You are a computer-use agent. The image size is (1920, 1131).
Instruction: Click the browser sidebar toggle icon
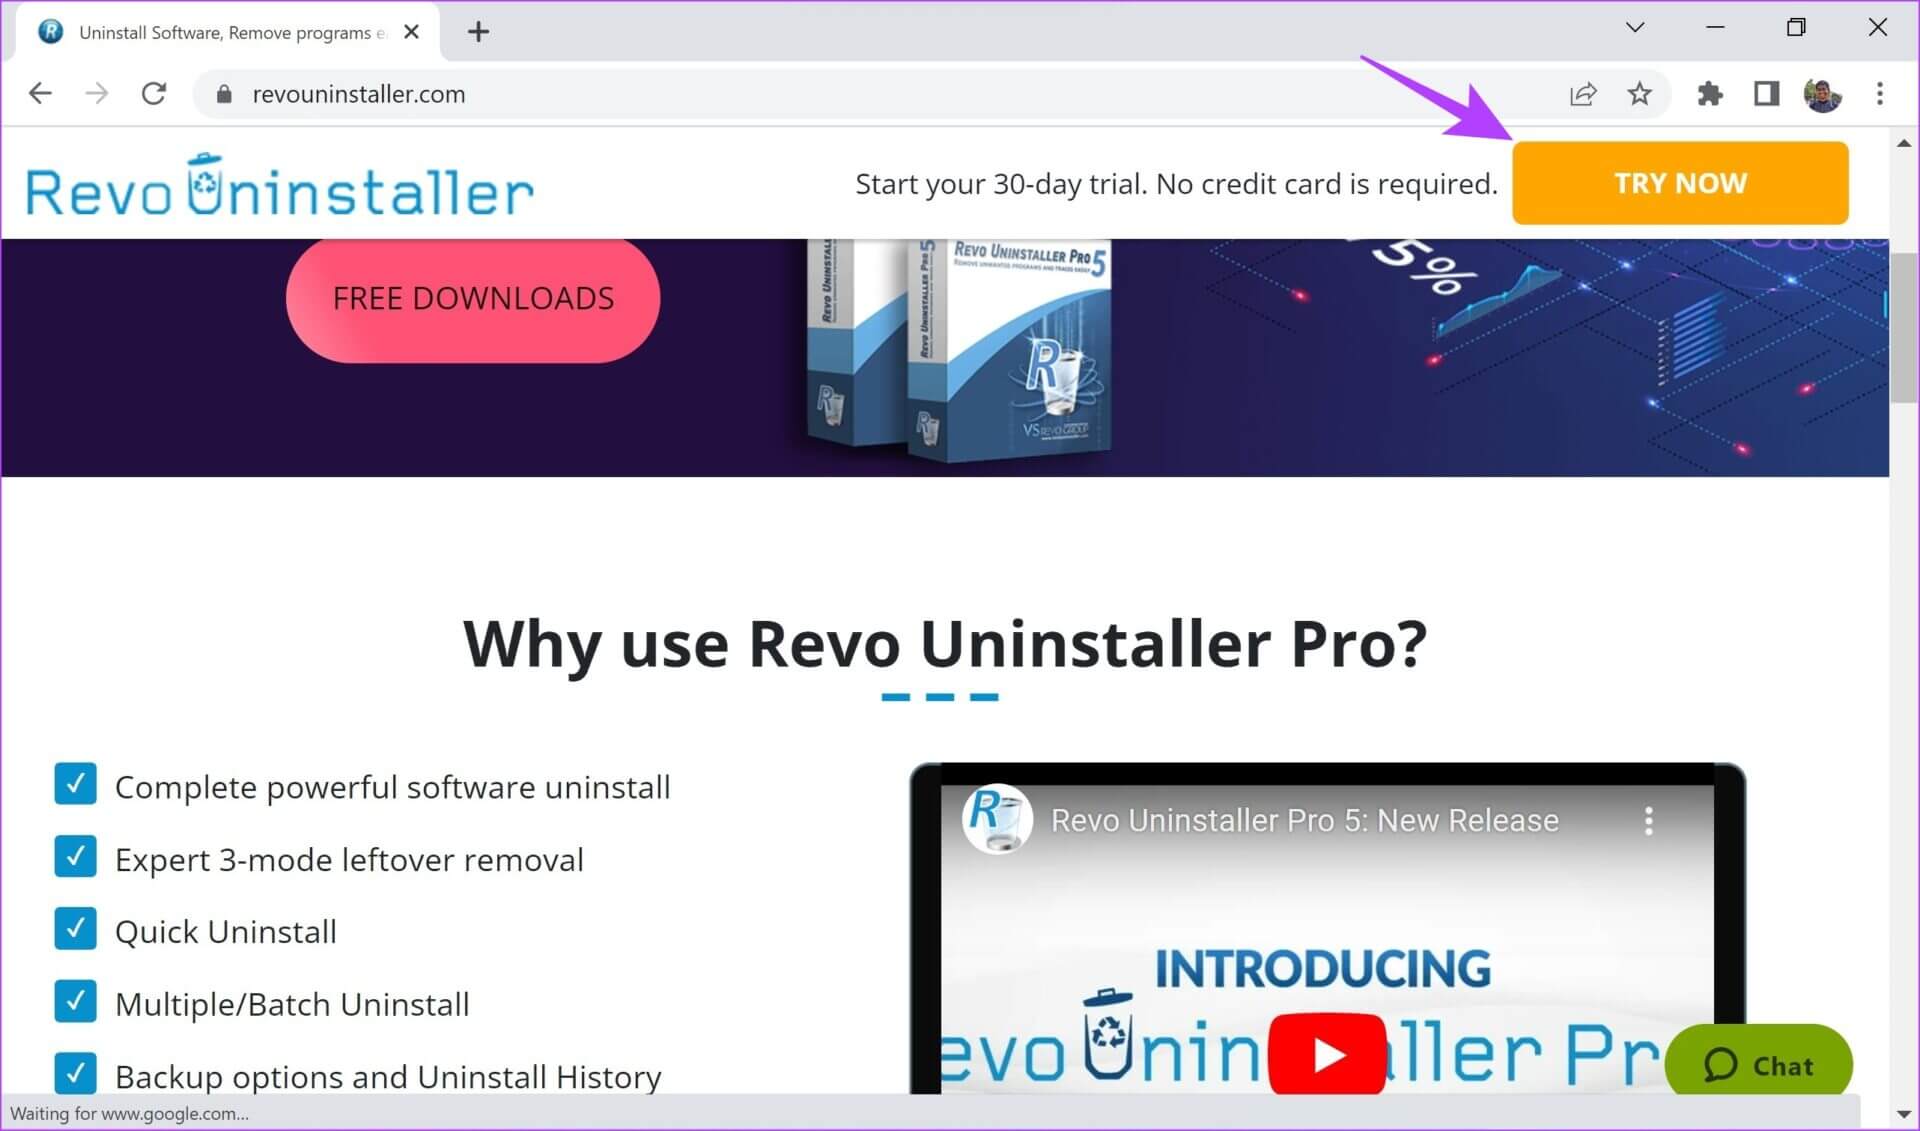1764,92
